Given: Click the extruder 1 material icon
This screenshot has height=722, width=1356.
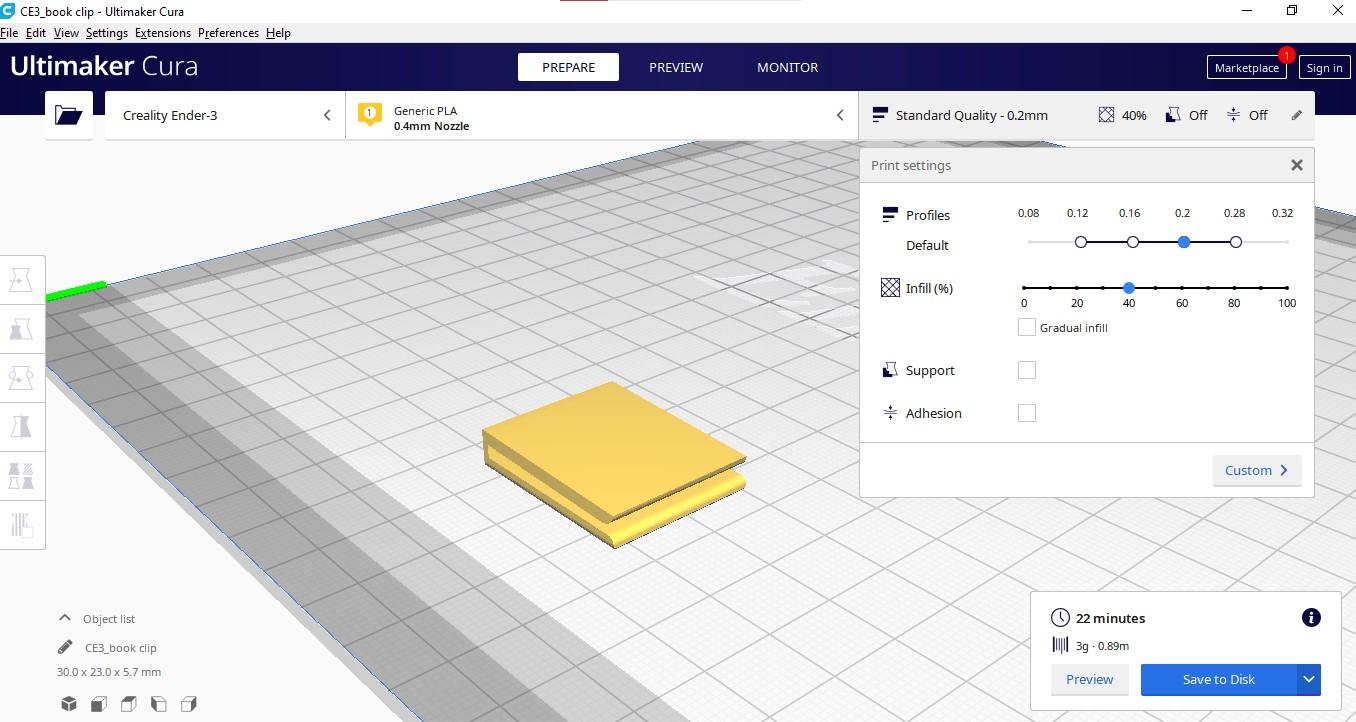Looking at the screenshot, I should click(x=370, y=115).
